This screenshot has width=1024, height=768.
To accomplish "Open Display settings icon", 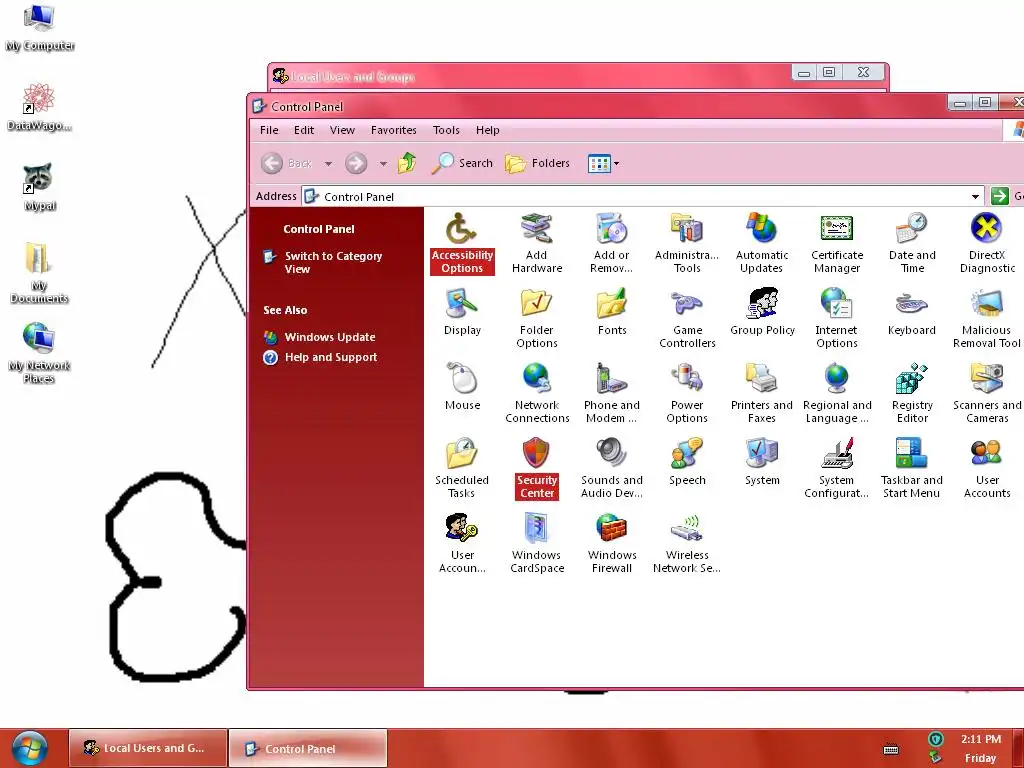I will pyautogui.click(x=462, y=312).
